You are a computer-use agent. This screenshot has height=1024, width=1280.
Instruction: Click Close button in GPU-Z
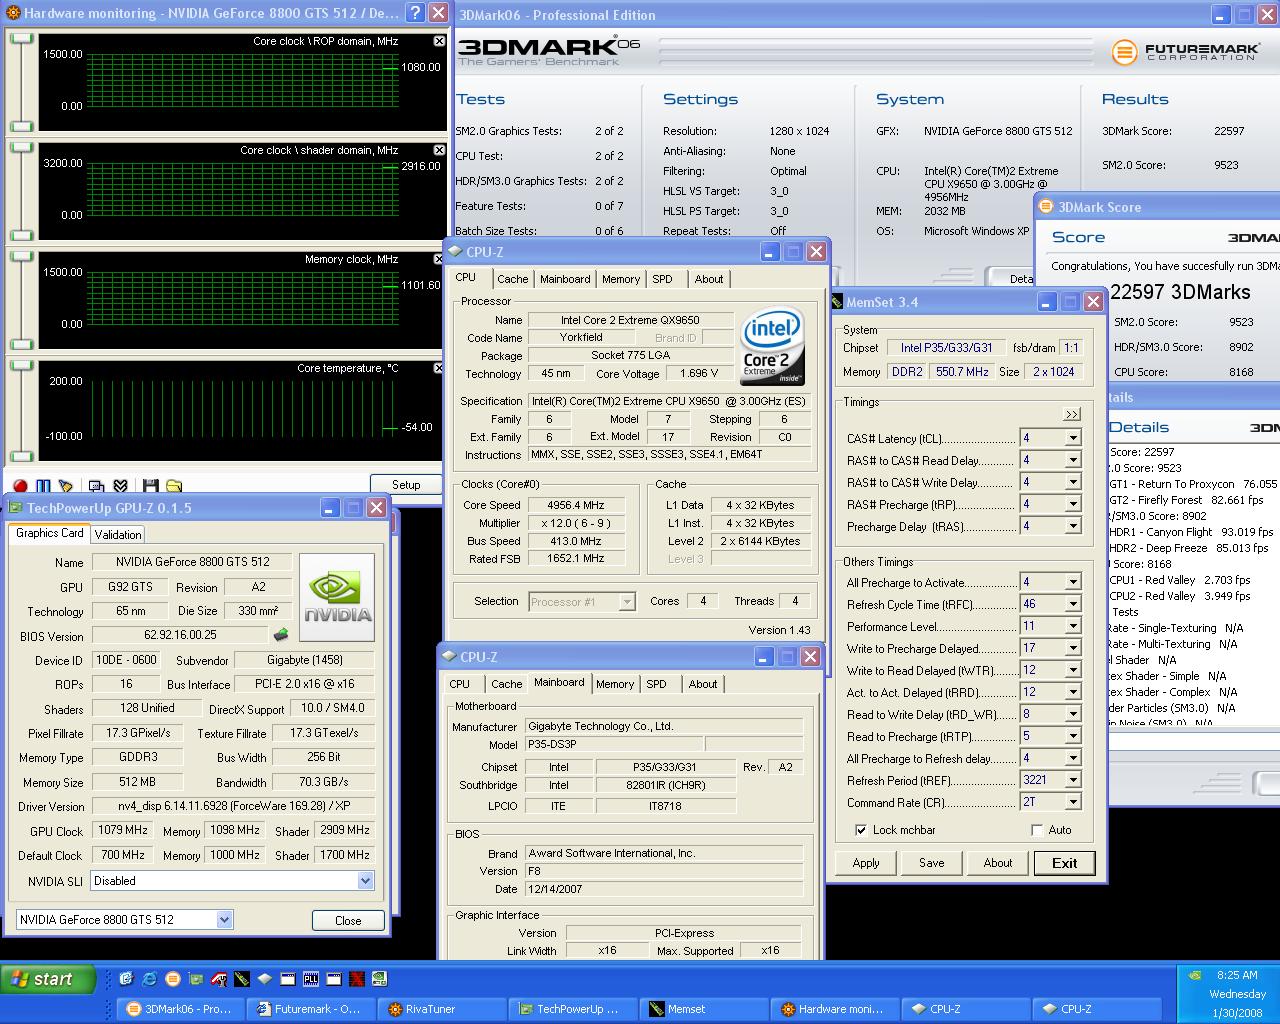[x=348, y=920]
